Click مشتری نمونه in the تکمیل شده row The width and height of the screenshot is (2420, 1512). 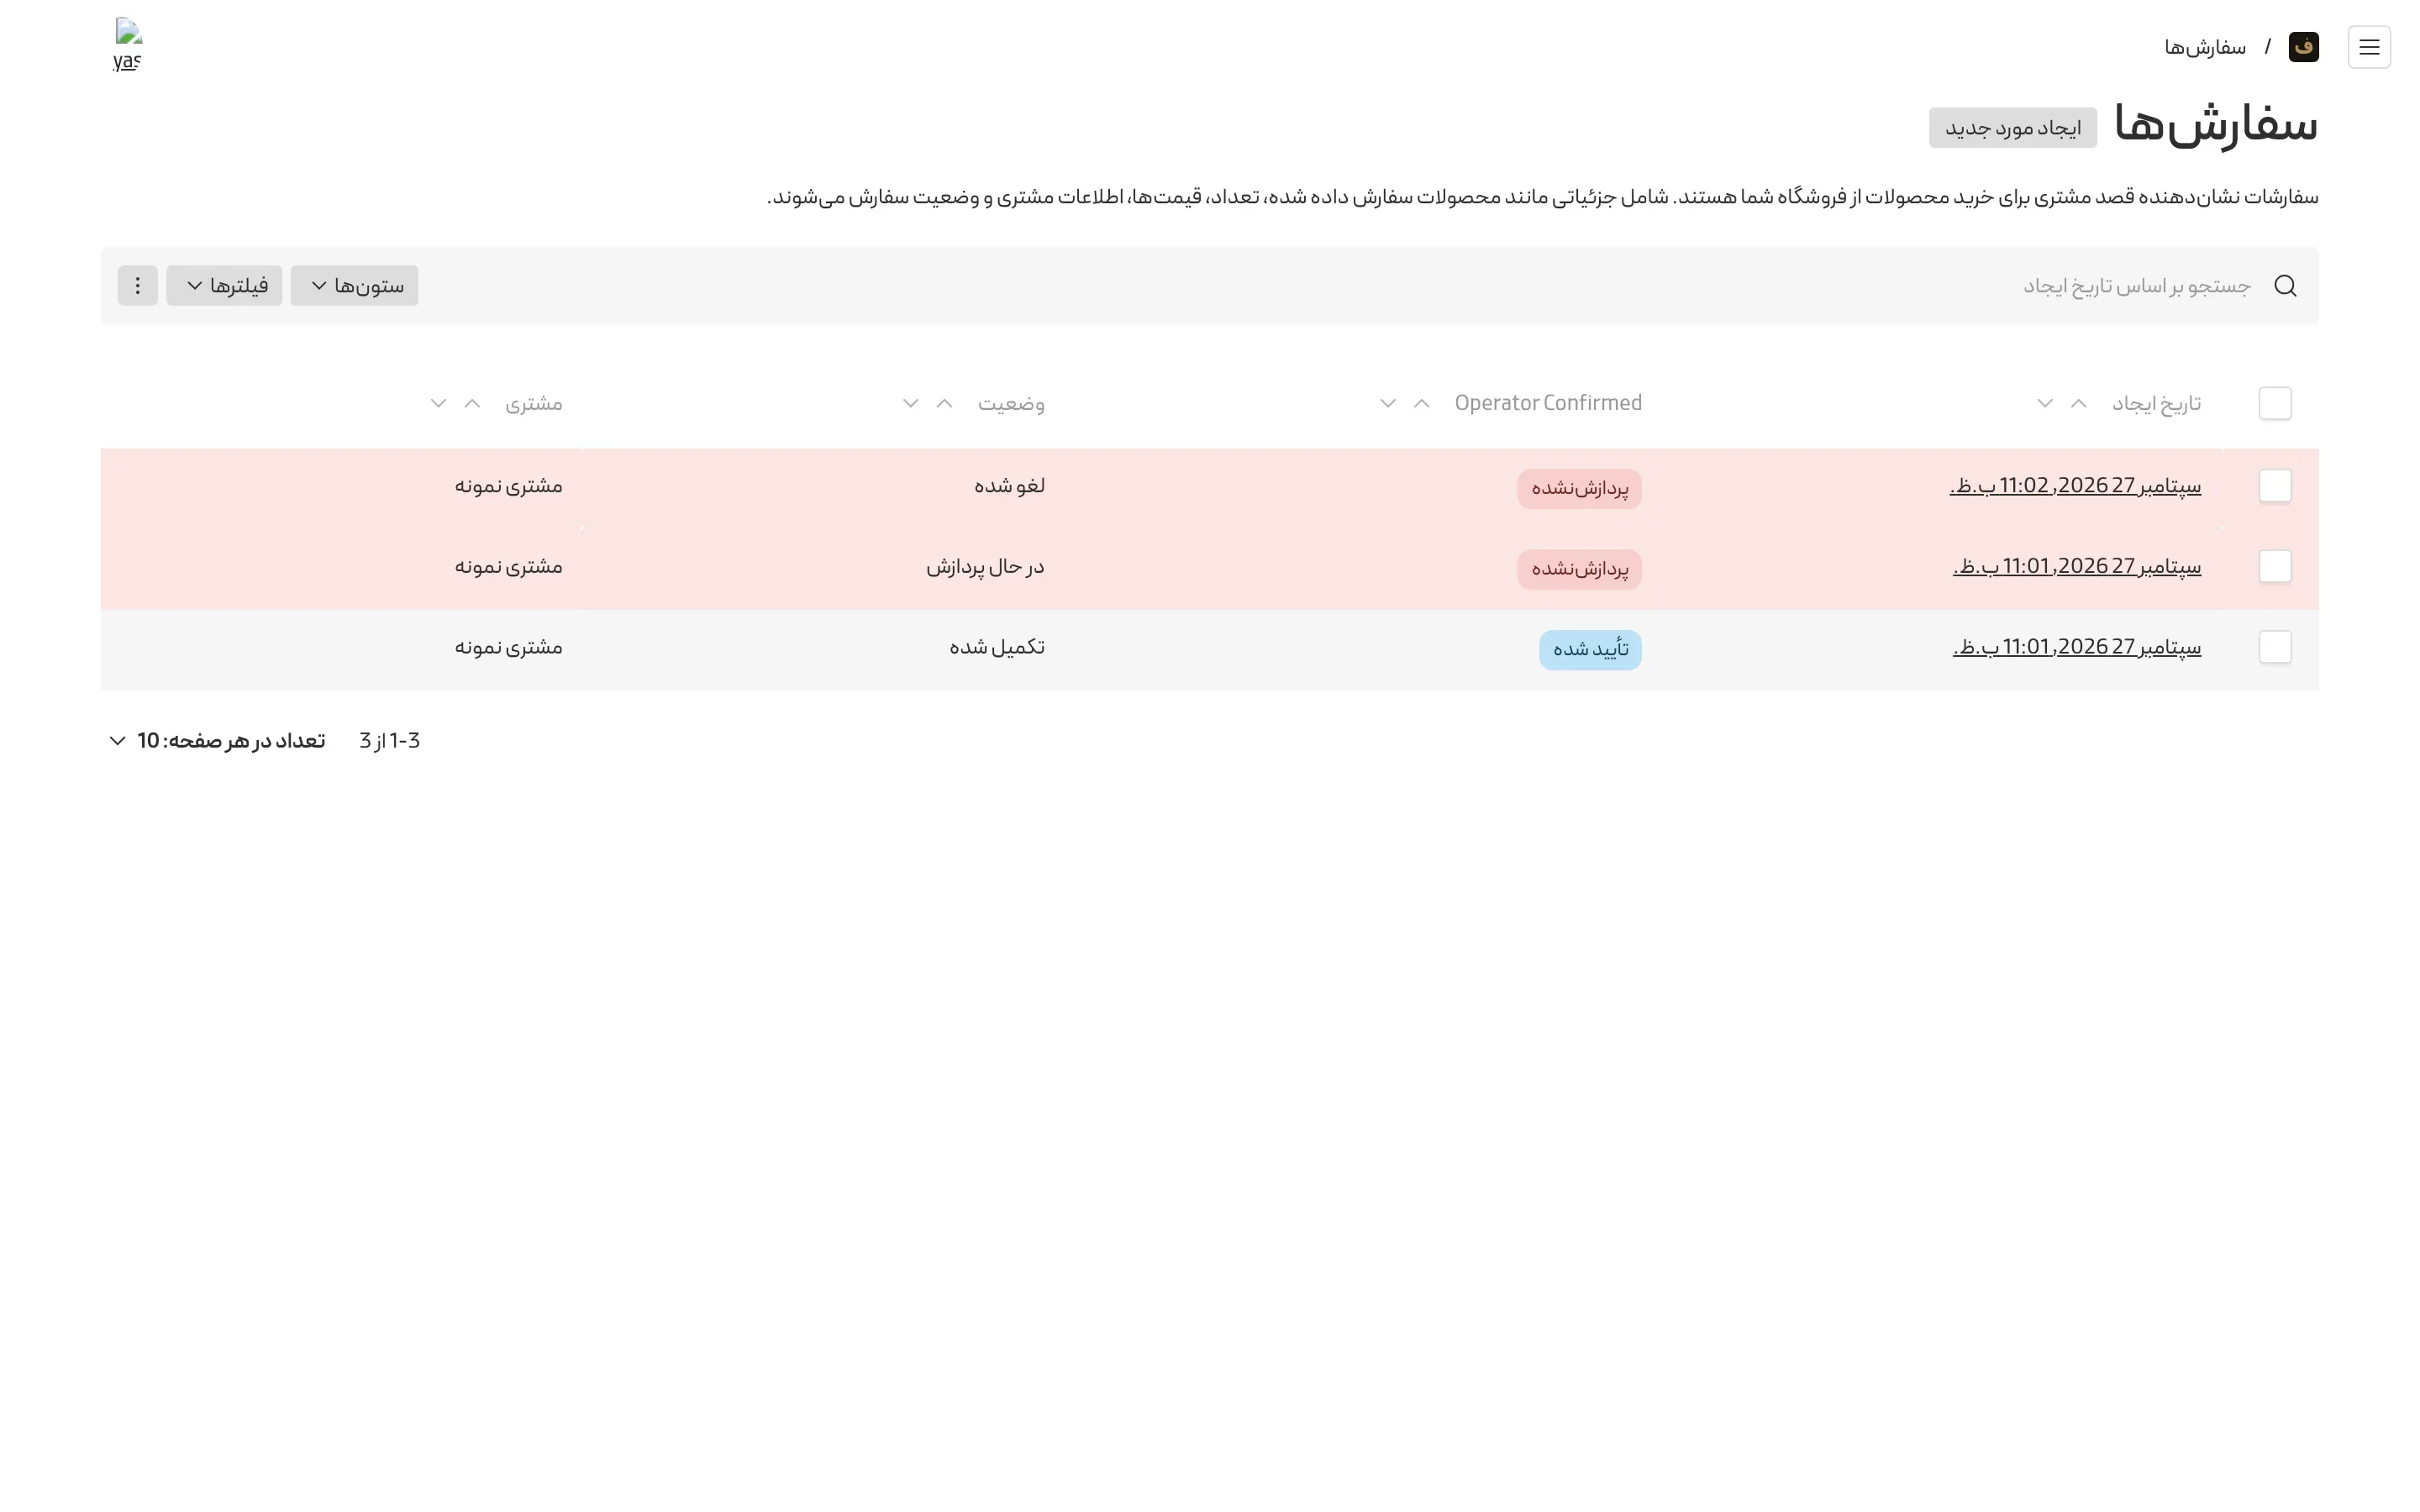(x=508, y=647)
